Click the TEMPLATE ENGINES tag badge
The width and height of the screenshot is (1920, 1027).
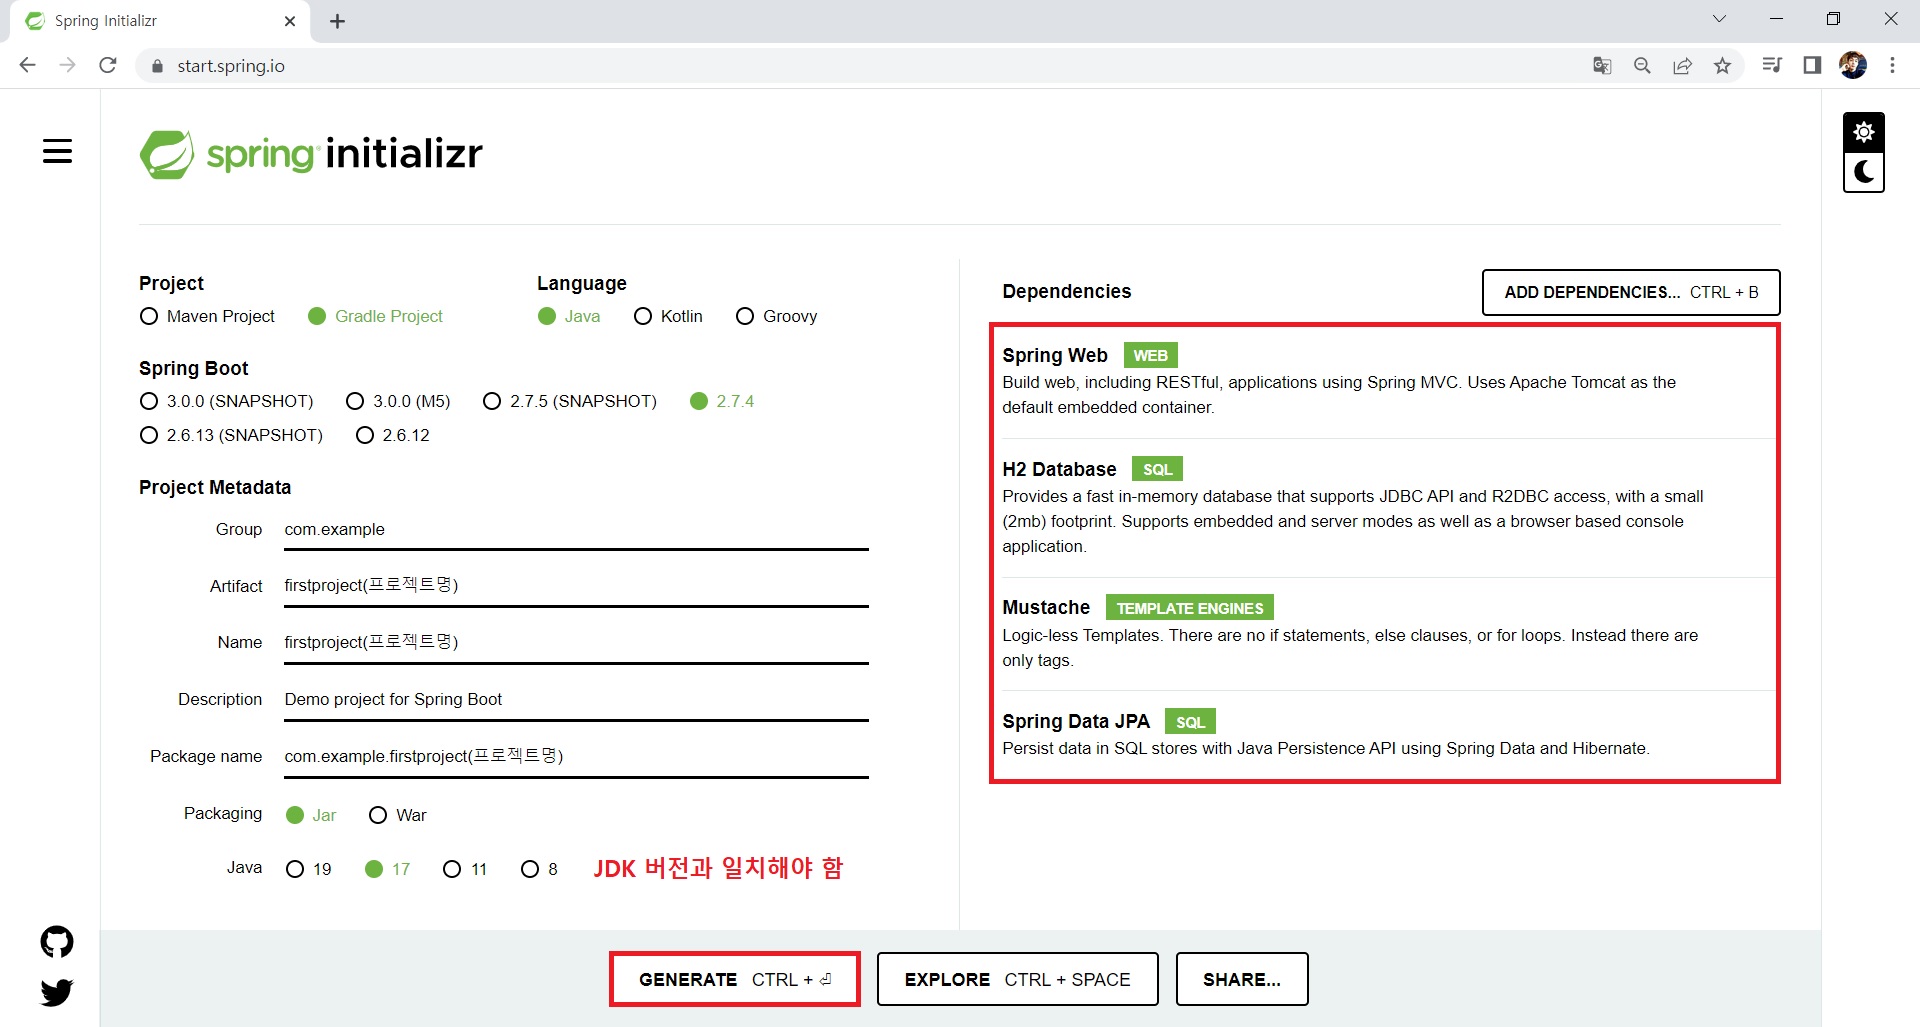(1189, 608)
